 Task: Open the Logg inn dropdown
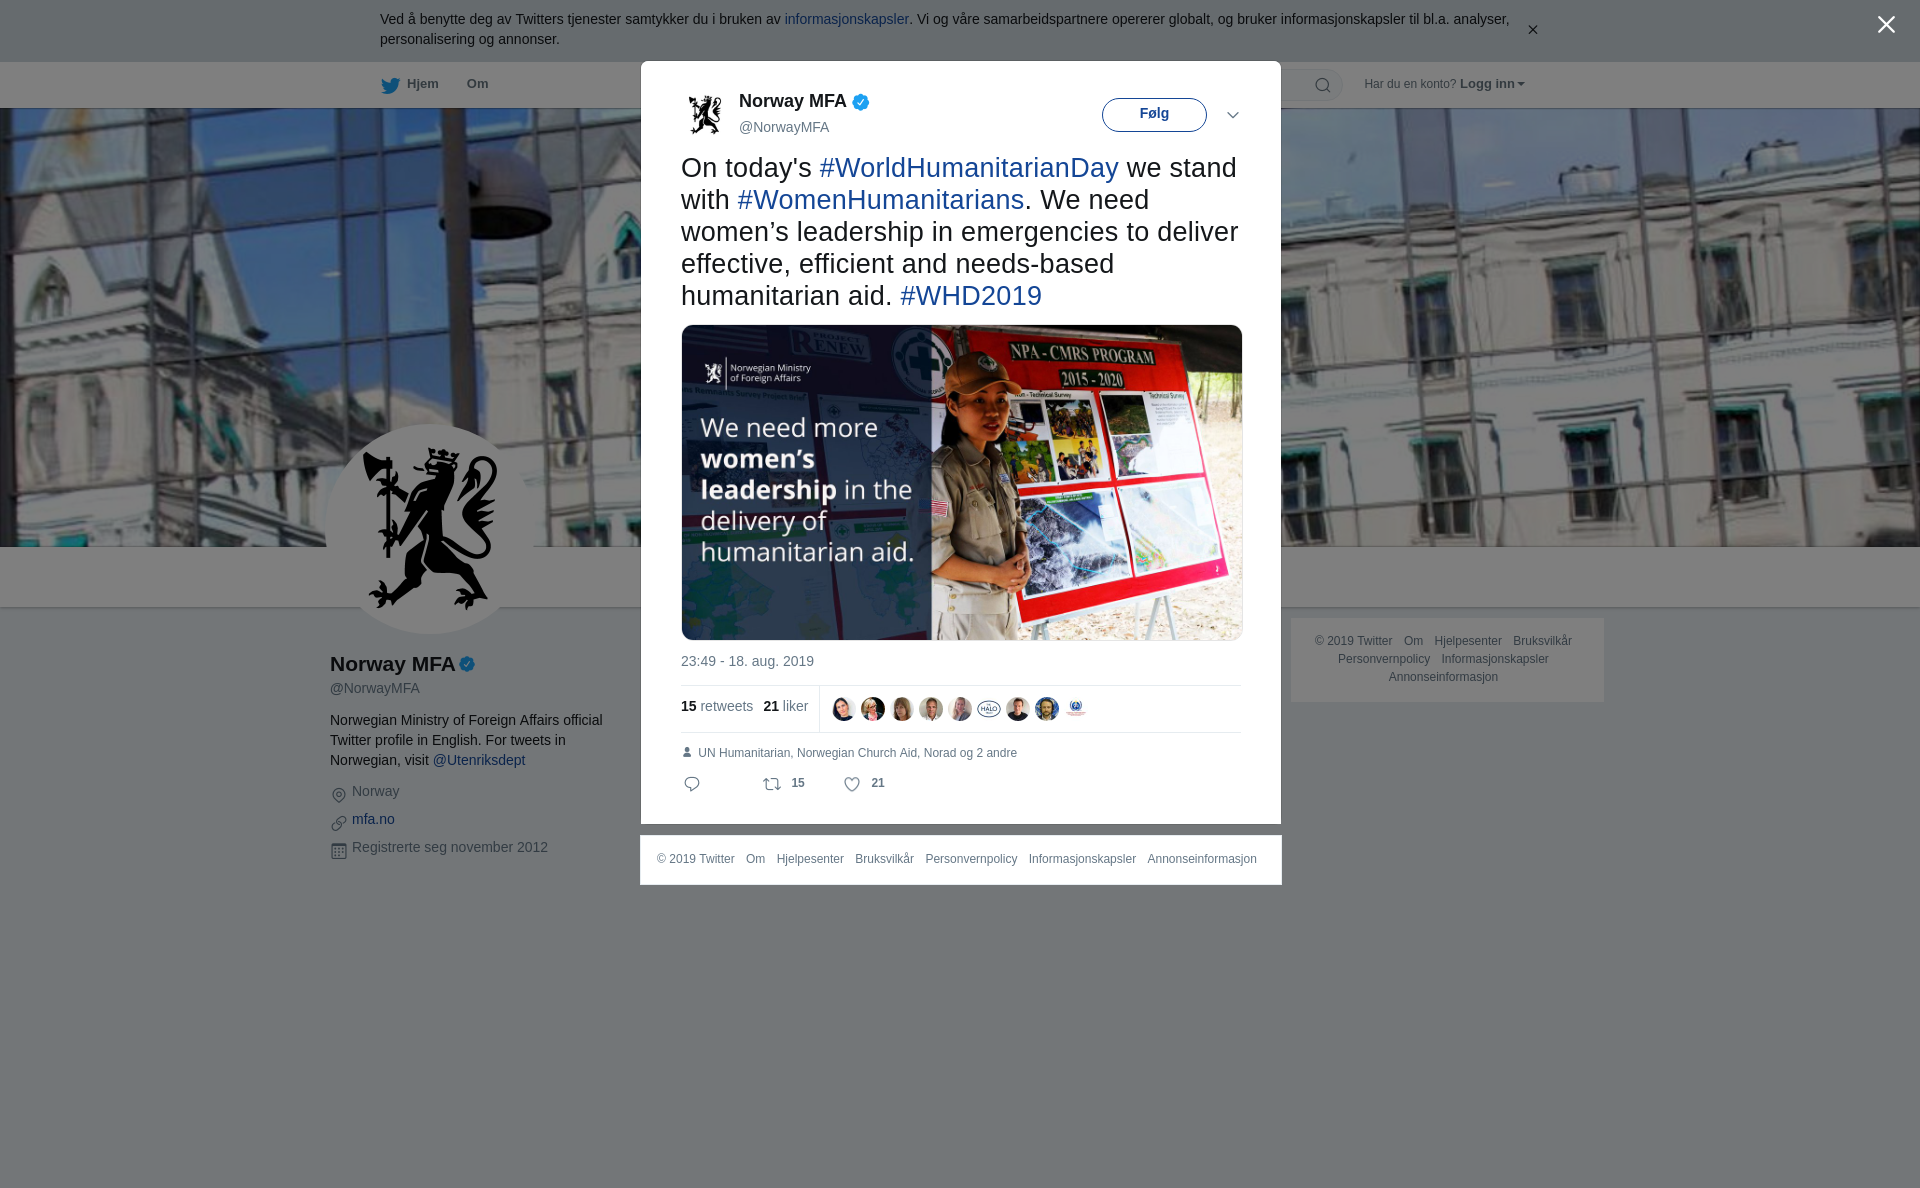coord(1491,84)
